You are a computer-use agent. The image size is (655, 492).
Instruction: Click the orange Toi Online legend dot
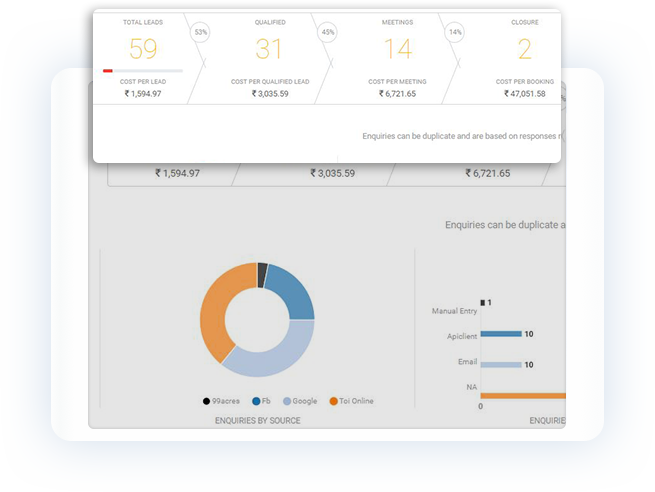(x=331, y=401)
